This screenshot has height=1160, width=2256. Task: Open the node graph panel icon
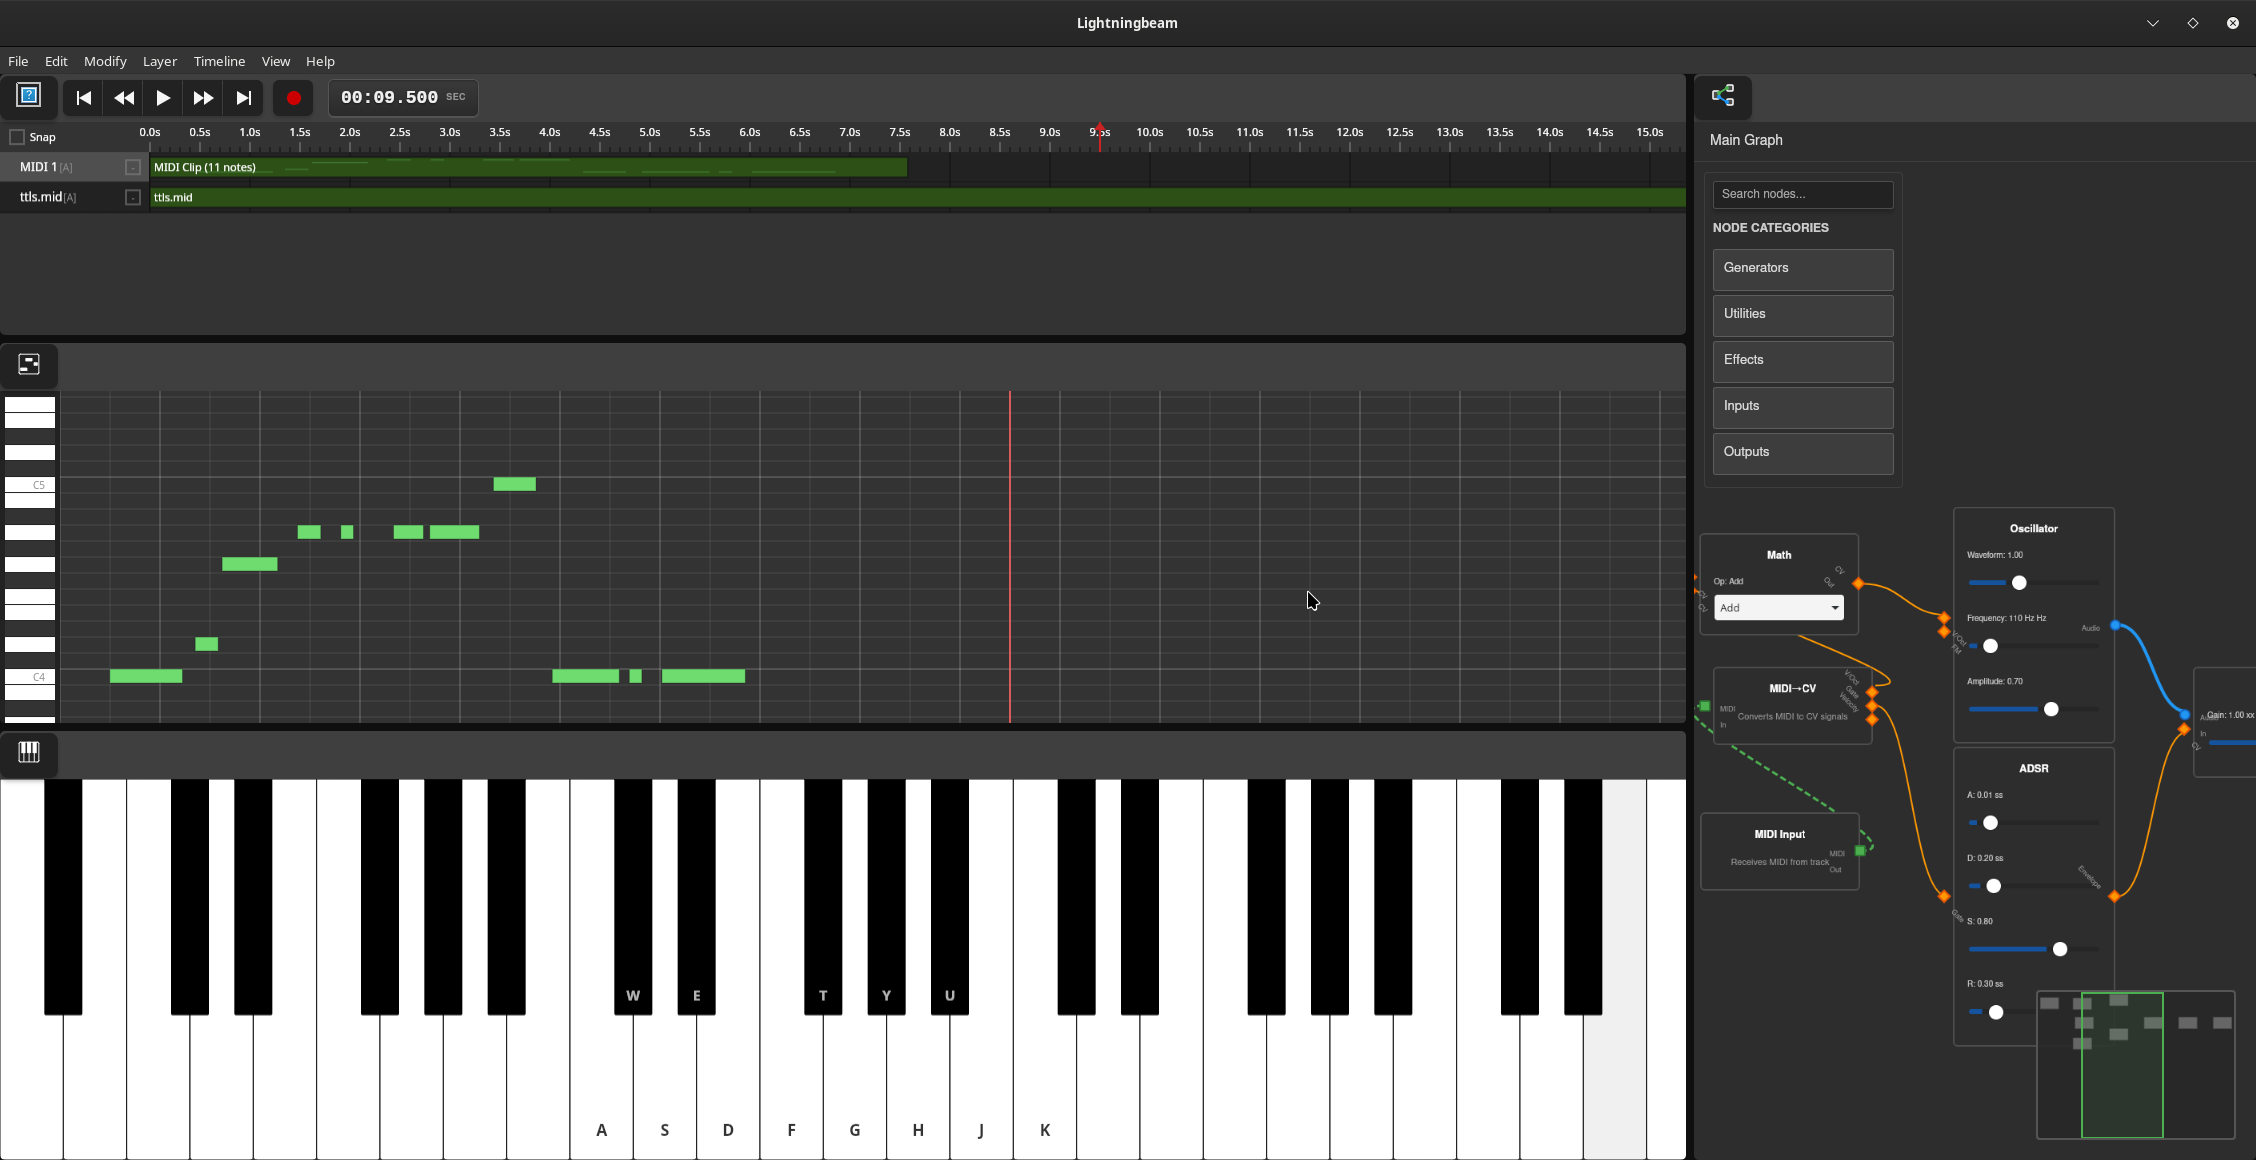pyautogui.click(x=1724, y=96)
